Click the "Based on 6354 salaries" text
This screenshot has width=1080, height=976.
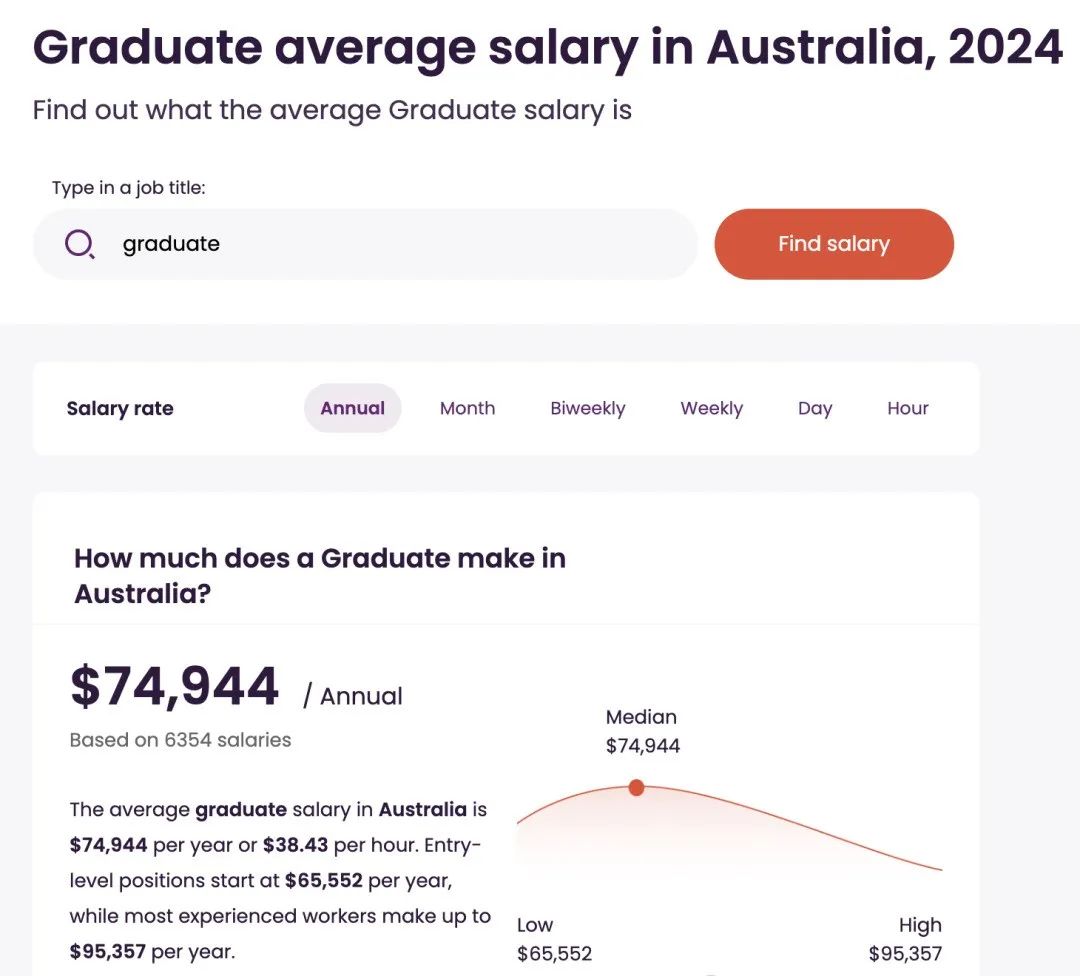click(x=180, y=740)
